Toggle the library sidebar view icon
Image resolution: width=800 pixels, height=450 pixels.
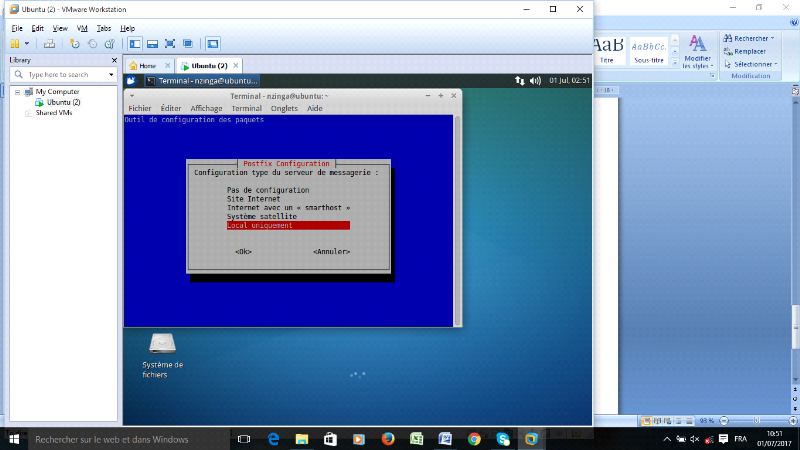tap(135, 44)
